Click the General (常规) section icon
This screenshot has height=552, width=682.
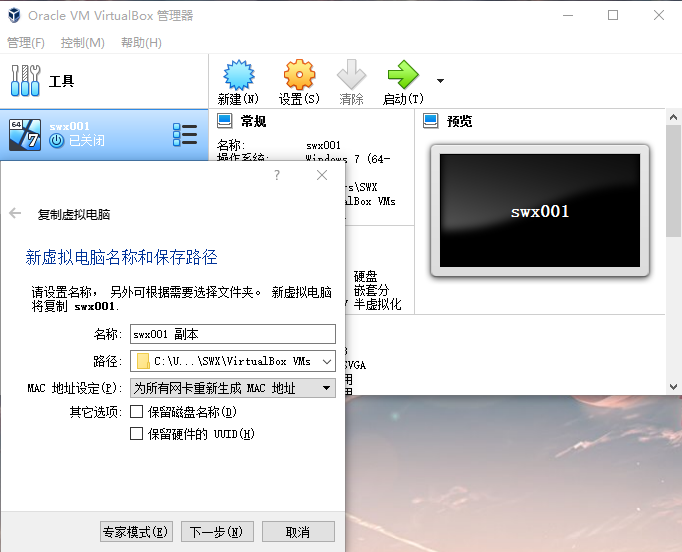click(x=224, y=121)
